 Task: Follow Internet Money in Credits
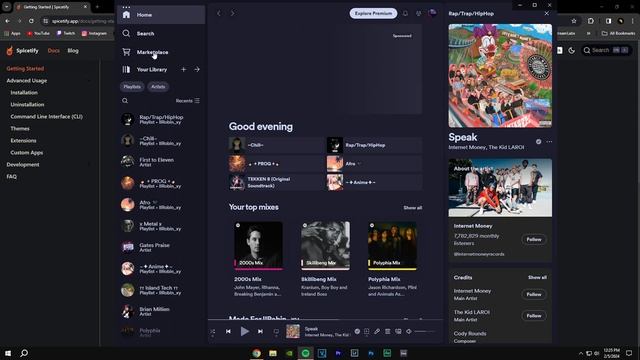coord(533,294)
